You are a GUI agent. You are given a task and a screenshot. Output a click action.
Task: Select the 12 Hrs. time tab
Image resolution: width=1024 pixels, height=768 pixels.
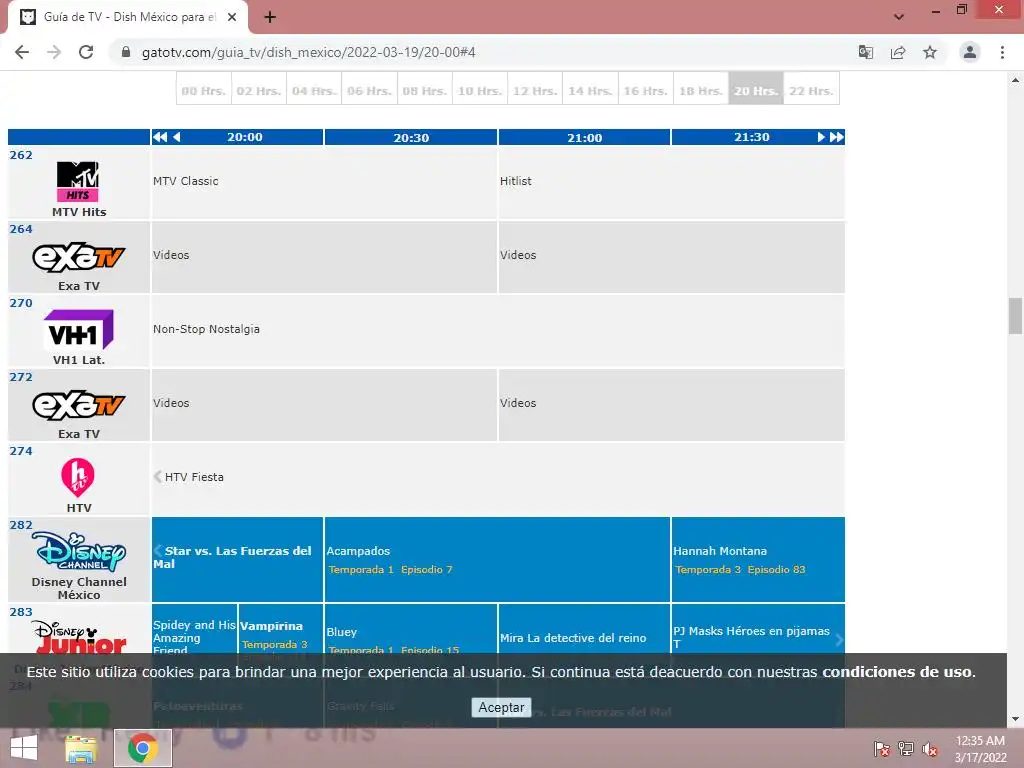(535, 91)
